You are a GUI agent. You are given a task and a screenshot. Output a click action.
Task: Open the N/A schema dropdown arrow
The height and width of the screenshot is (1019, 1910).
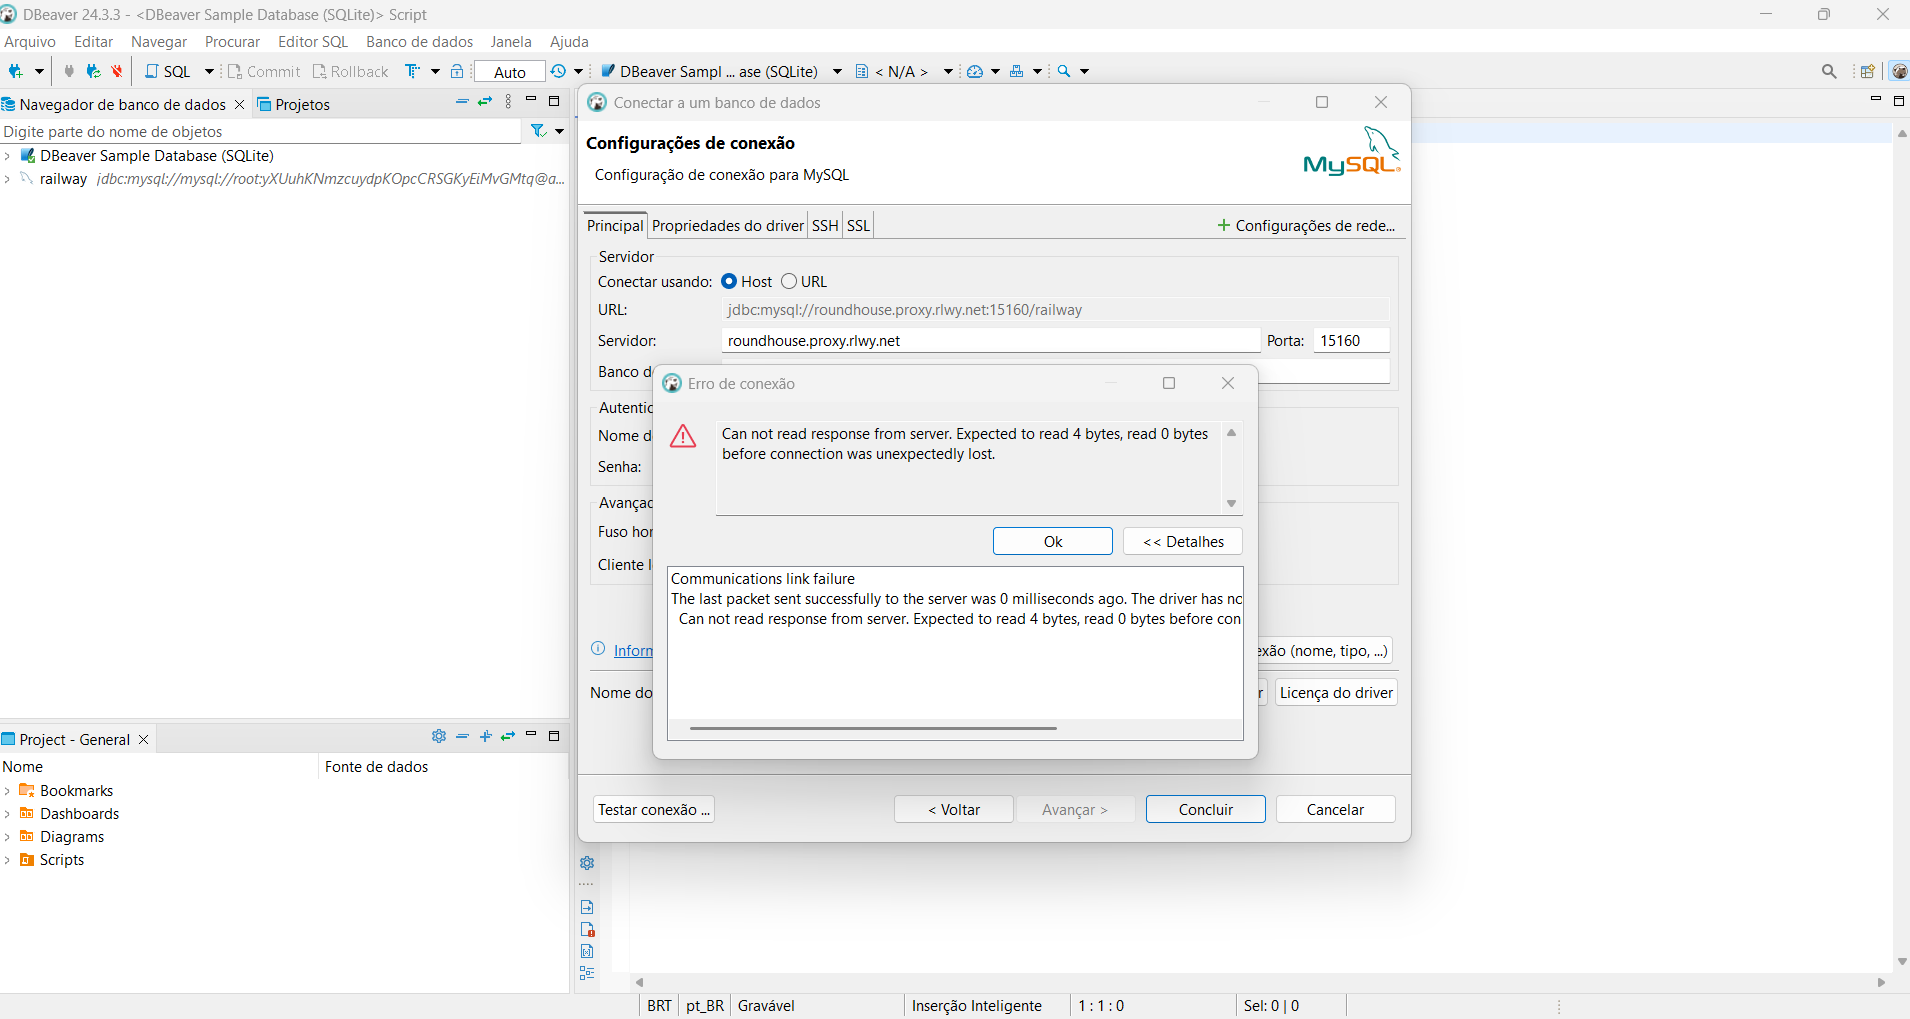click(947, 71)
